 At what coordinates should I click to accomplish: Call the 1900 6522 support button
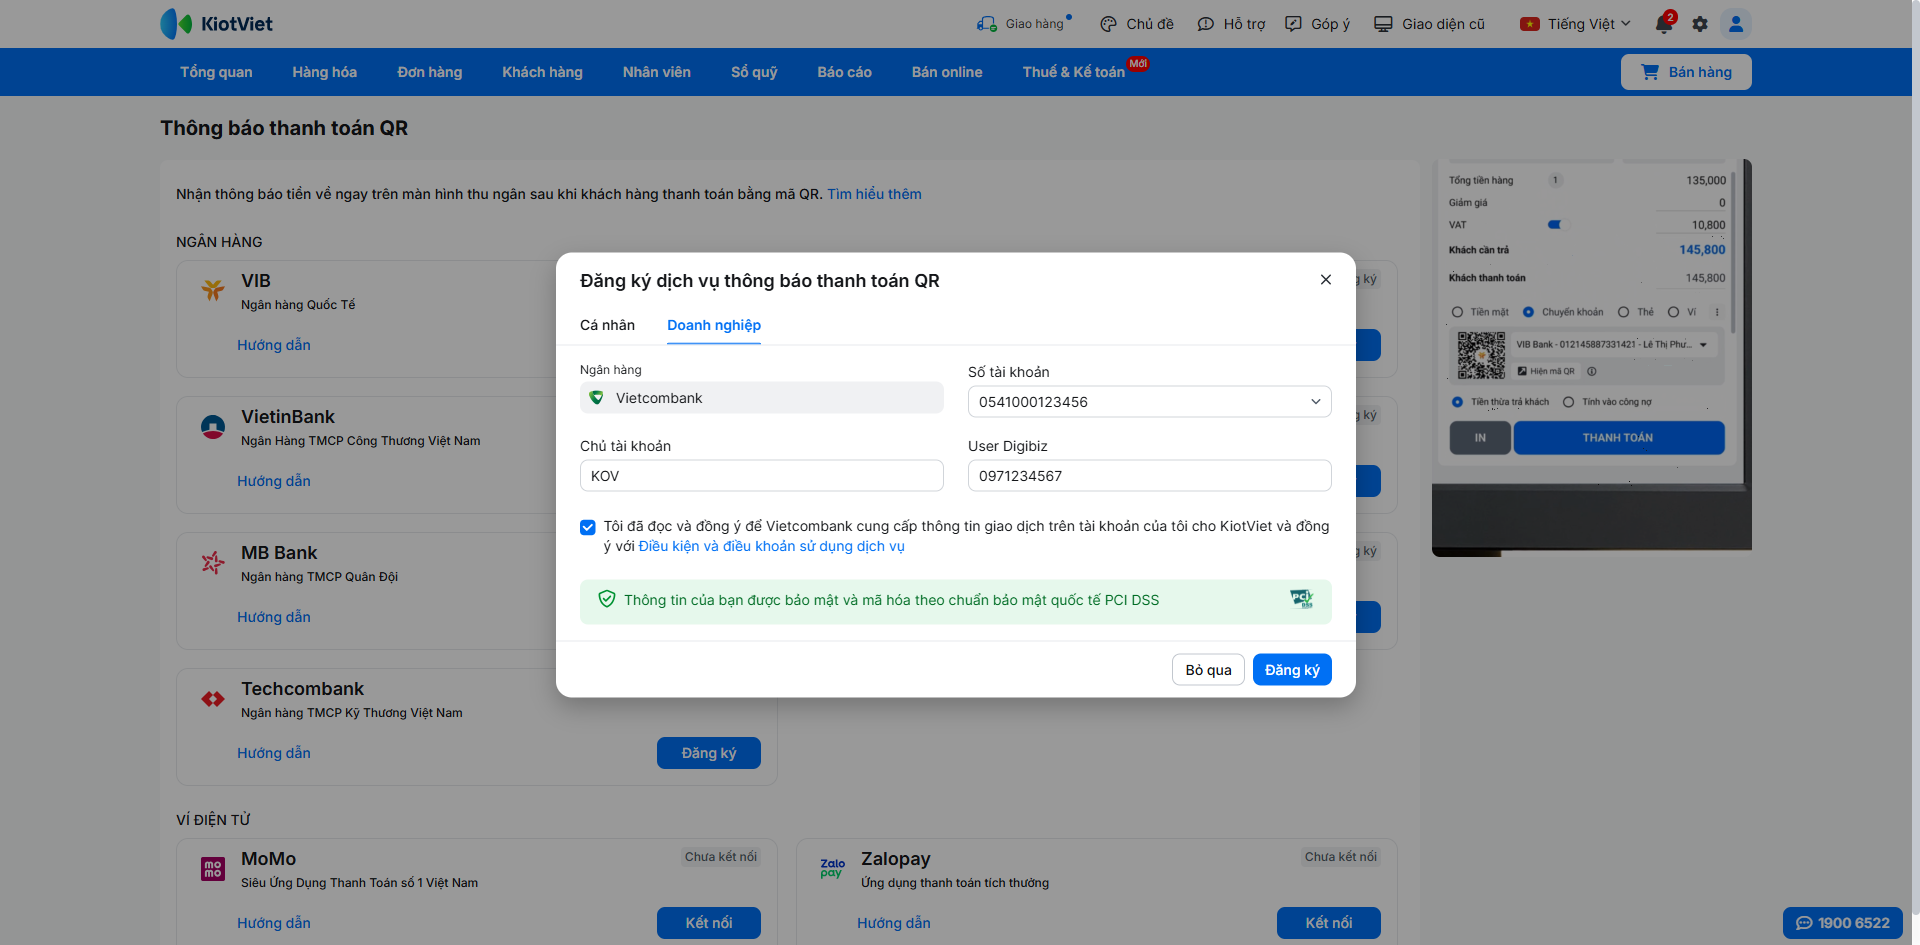(1843, 923)
